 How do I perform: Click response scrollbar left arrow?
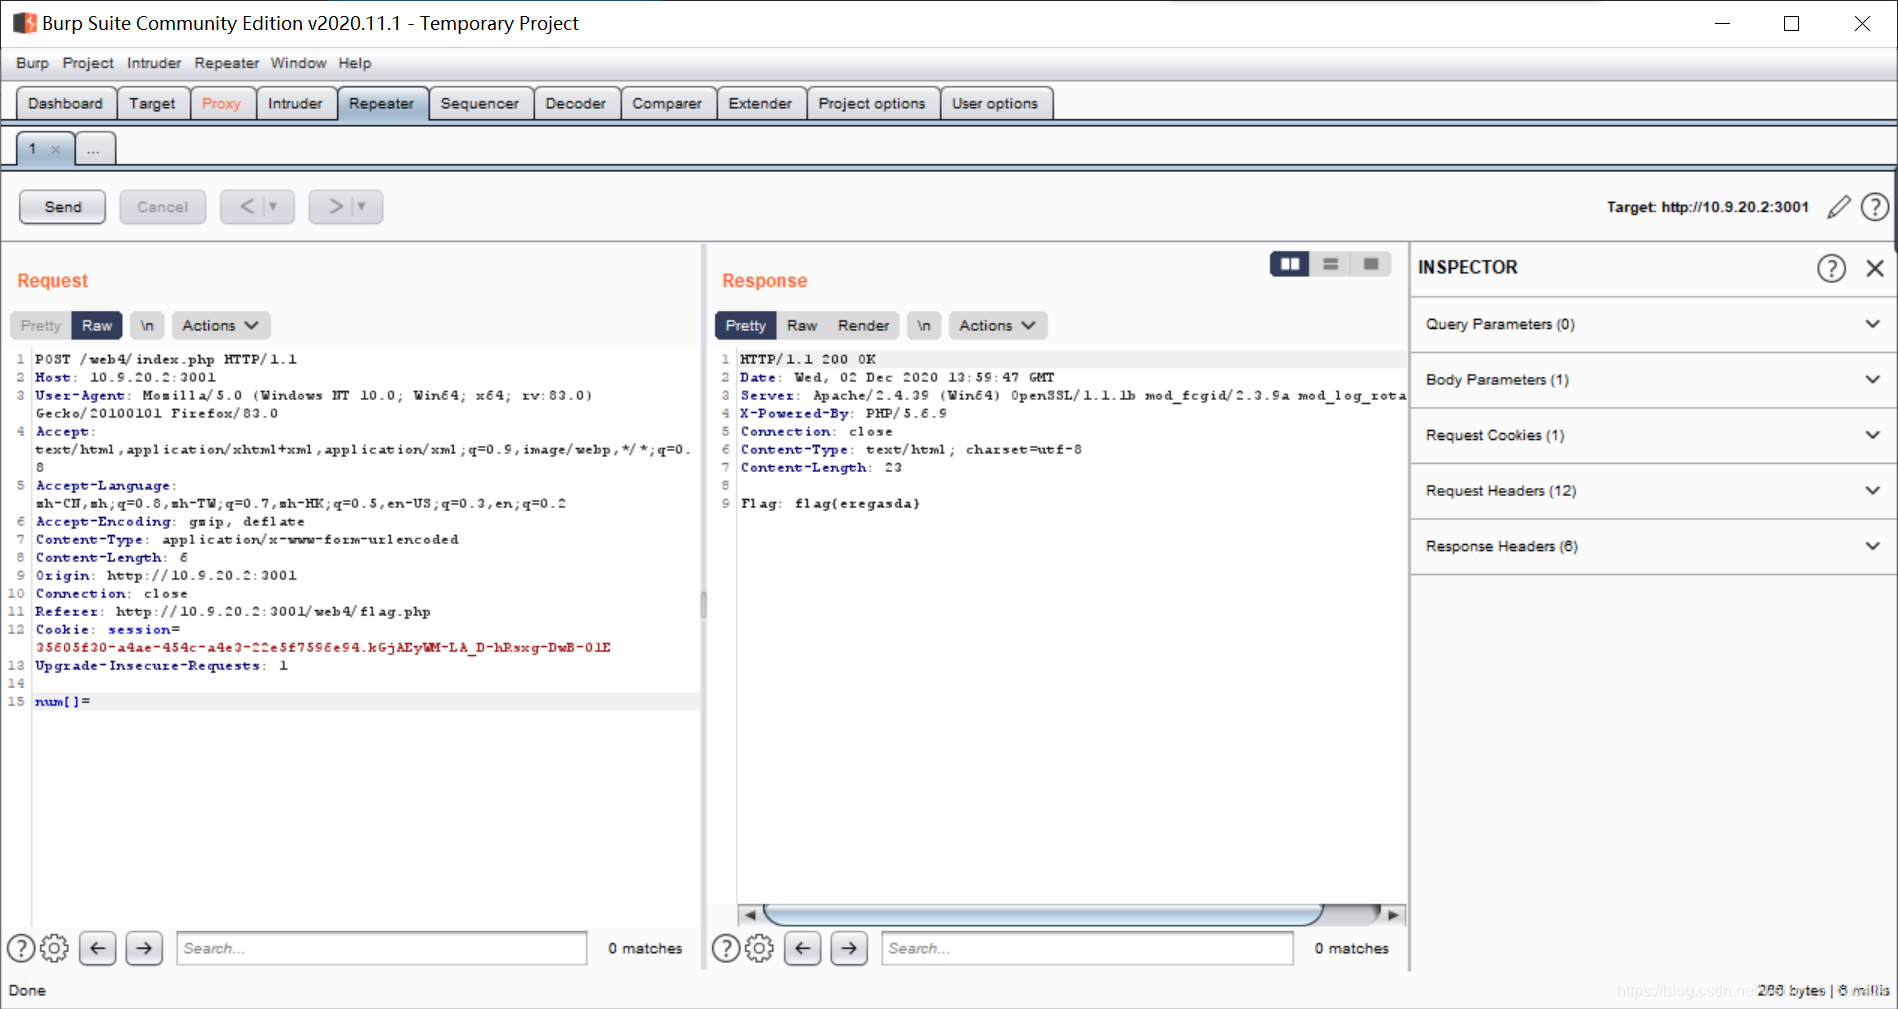tap(750, 914)
